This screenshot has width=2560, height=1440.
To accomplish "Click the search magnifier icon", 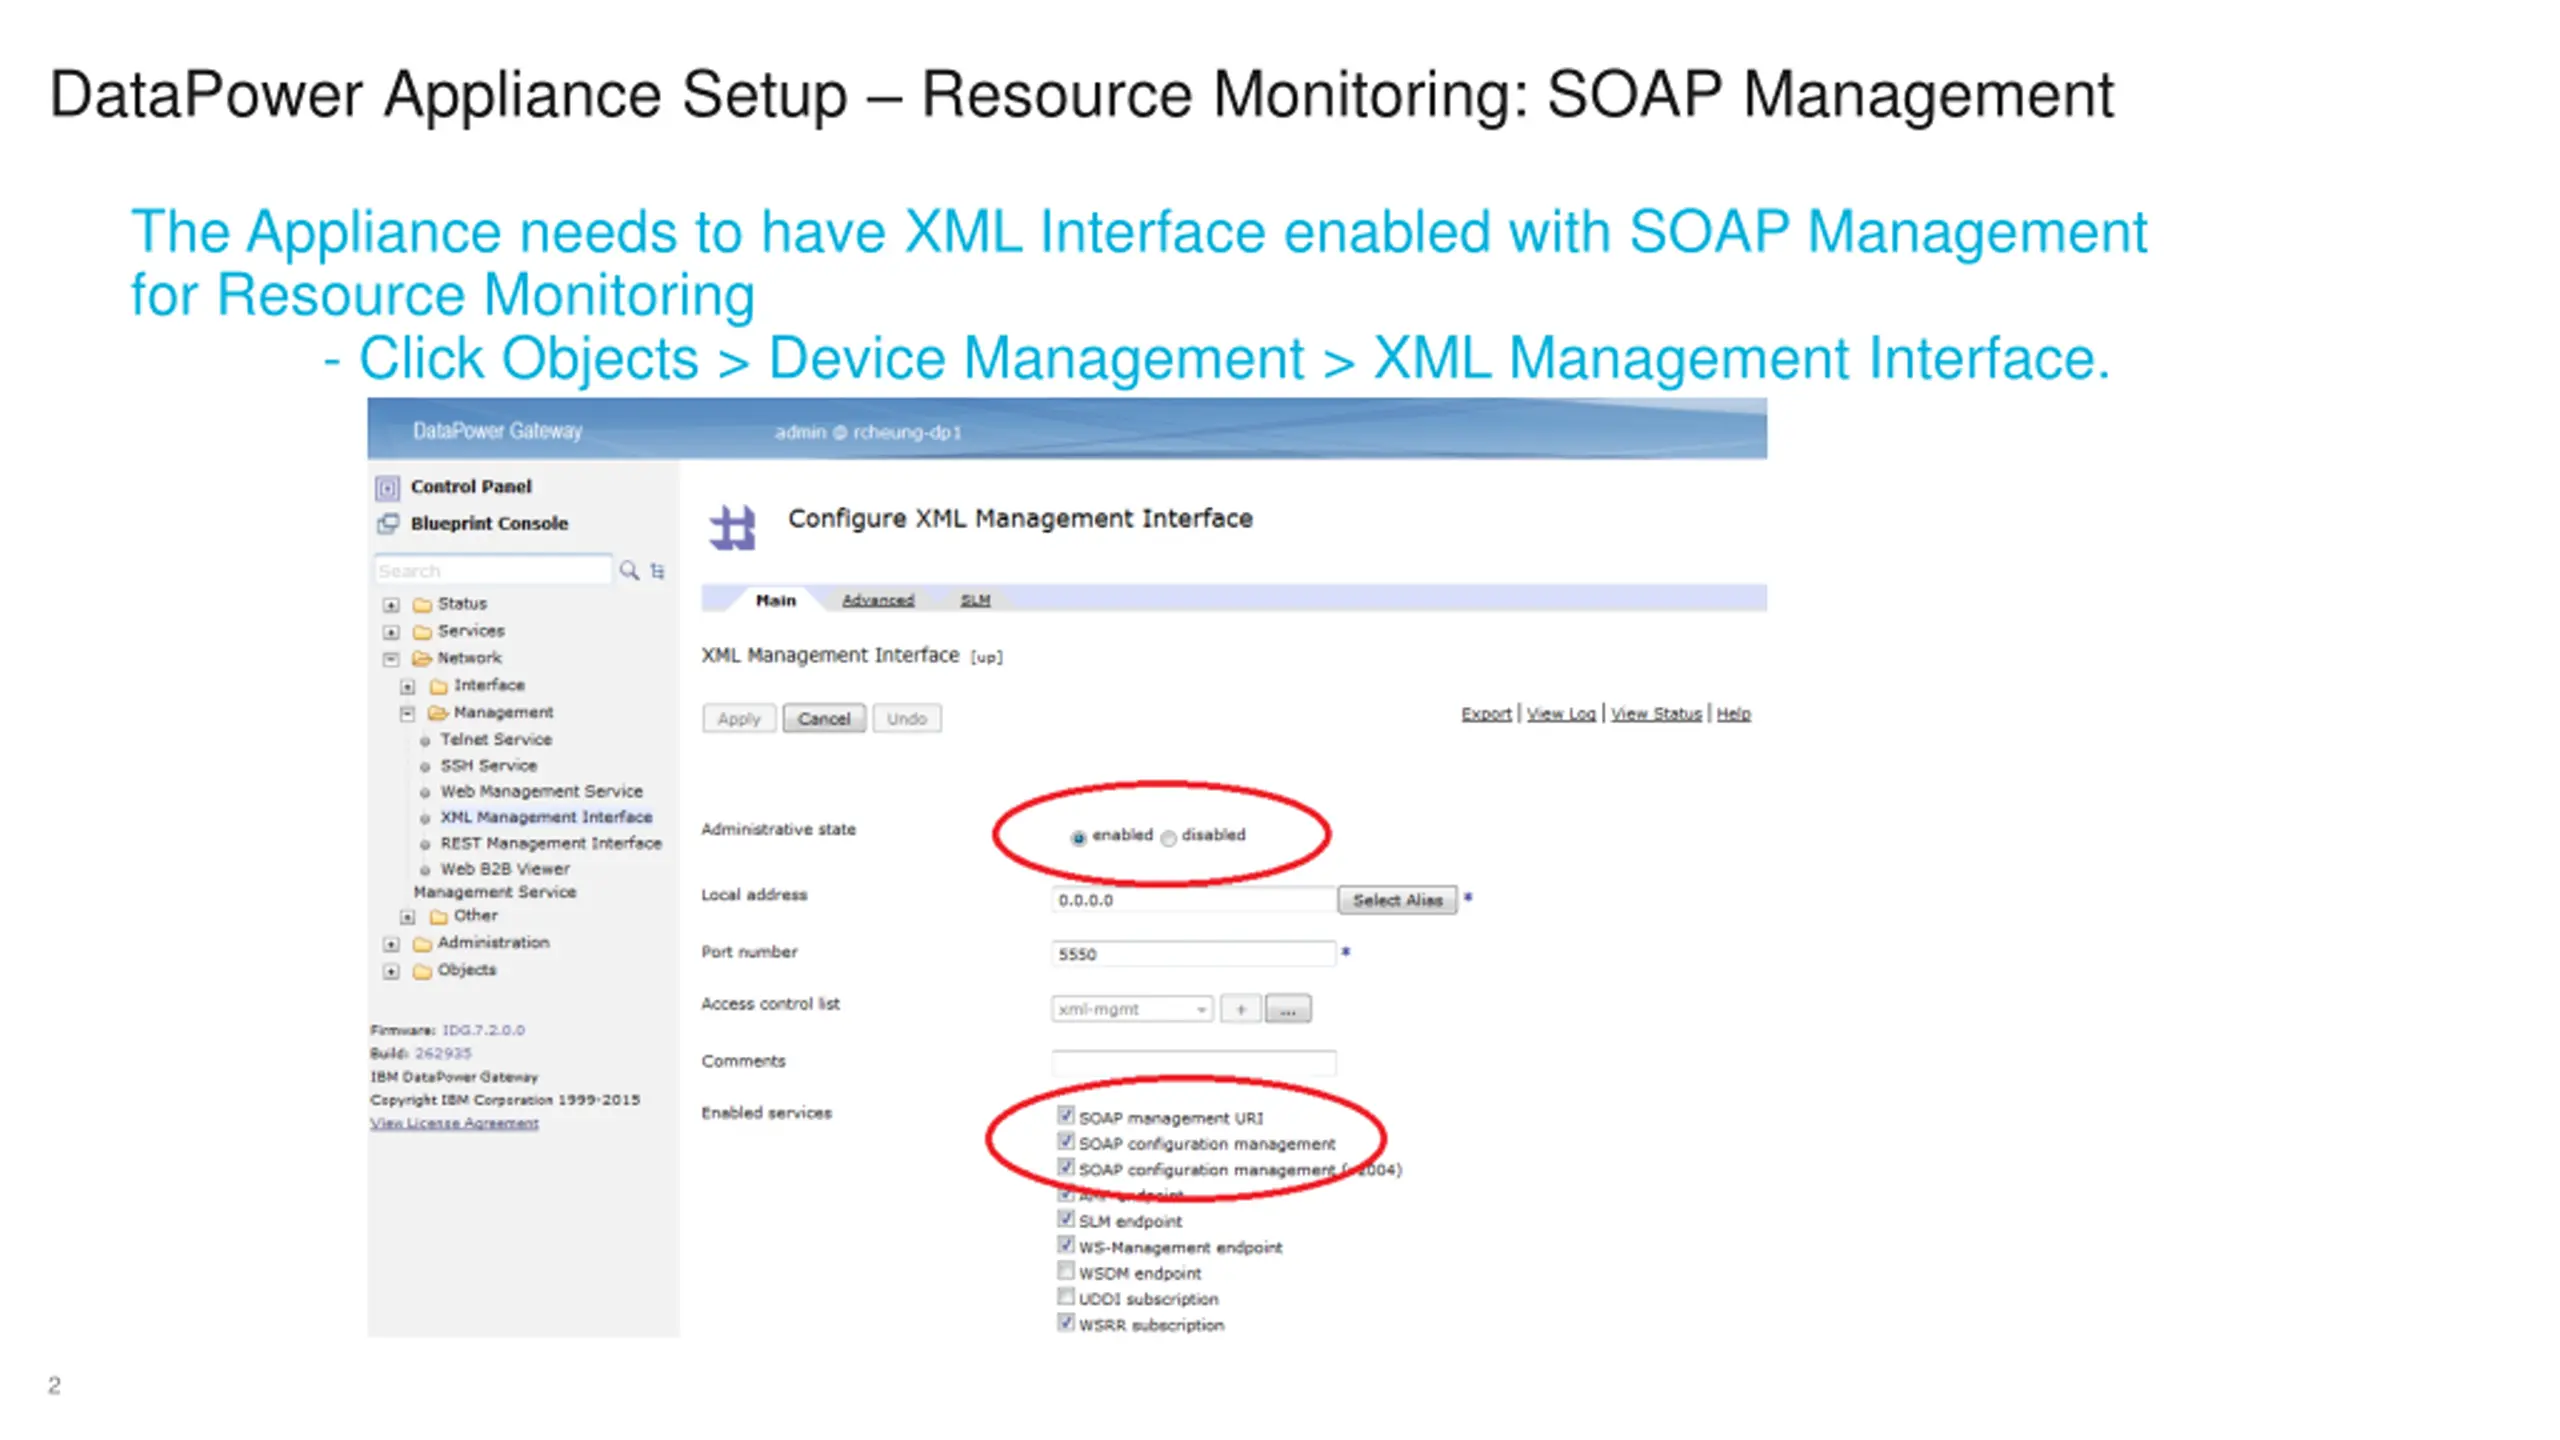I will (x=629, y=570).
